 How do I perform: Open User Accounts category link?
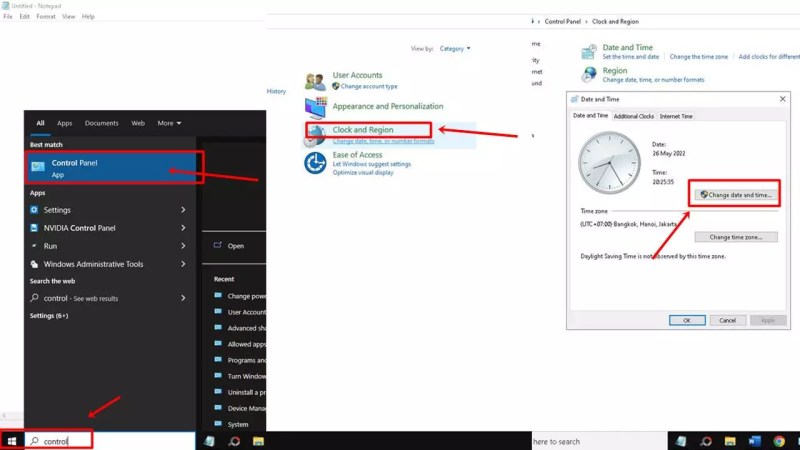[357, 75]
